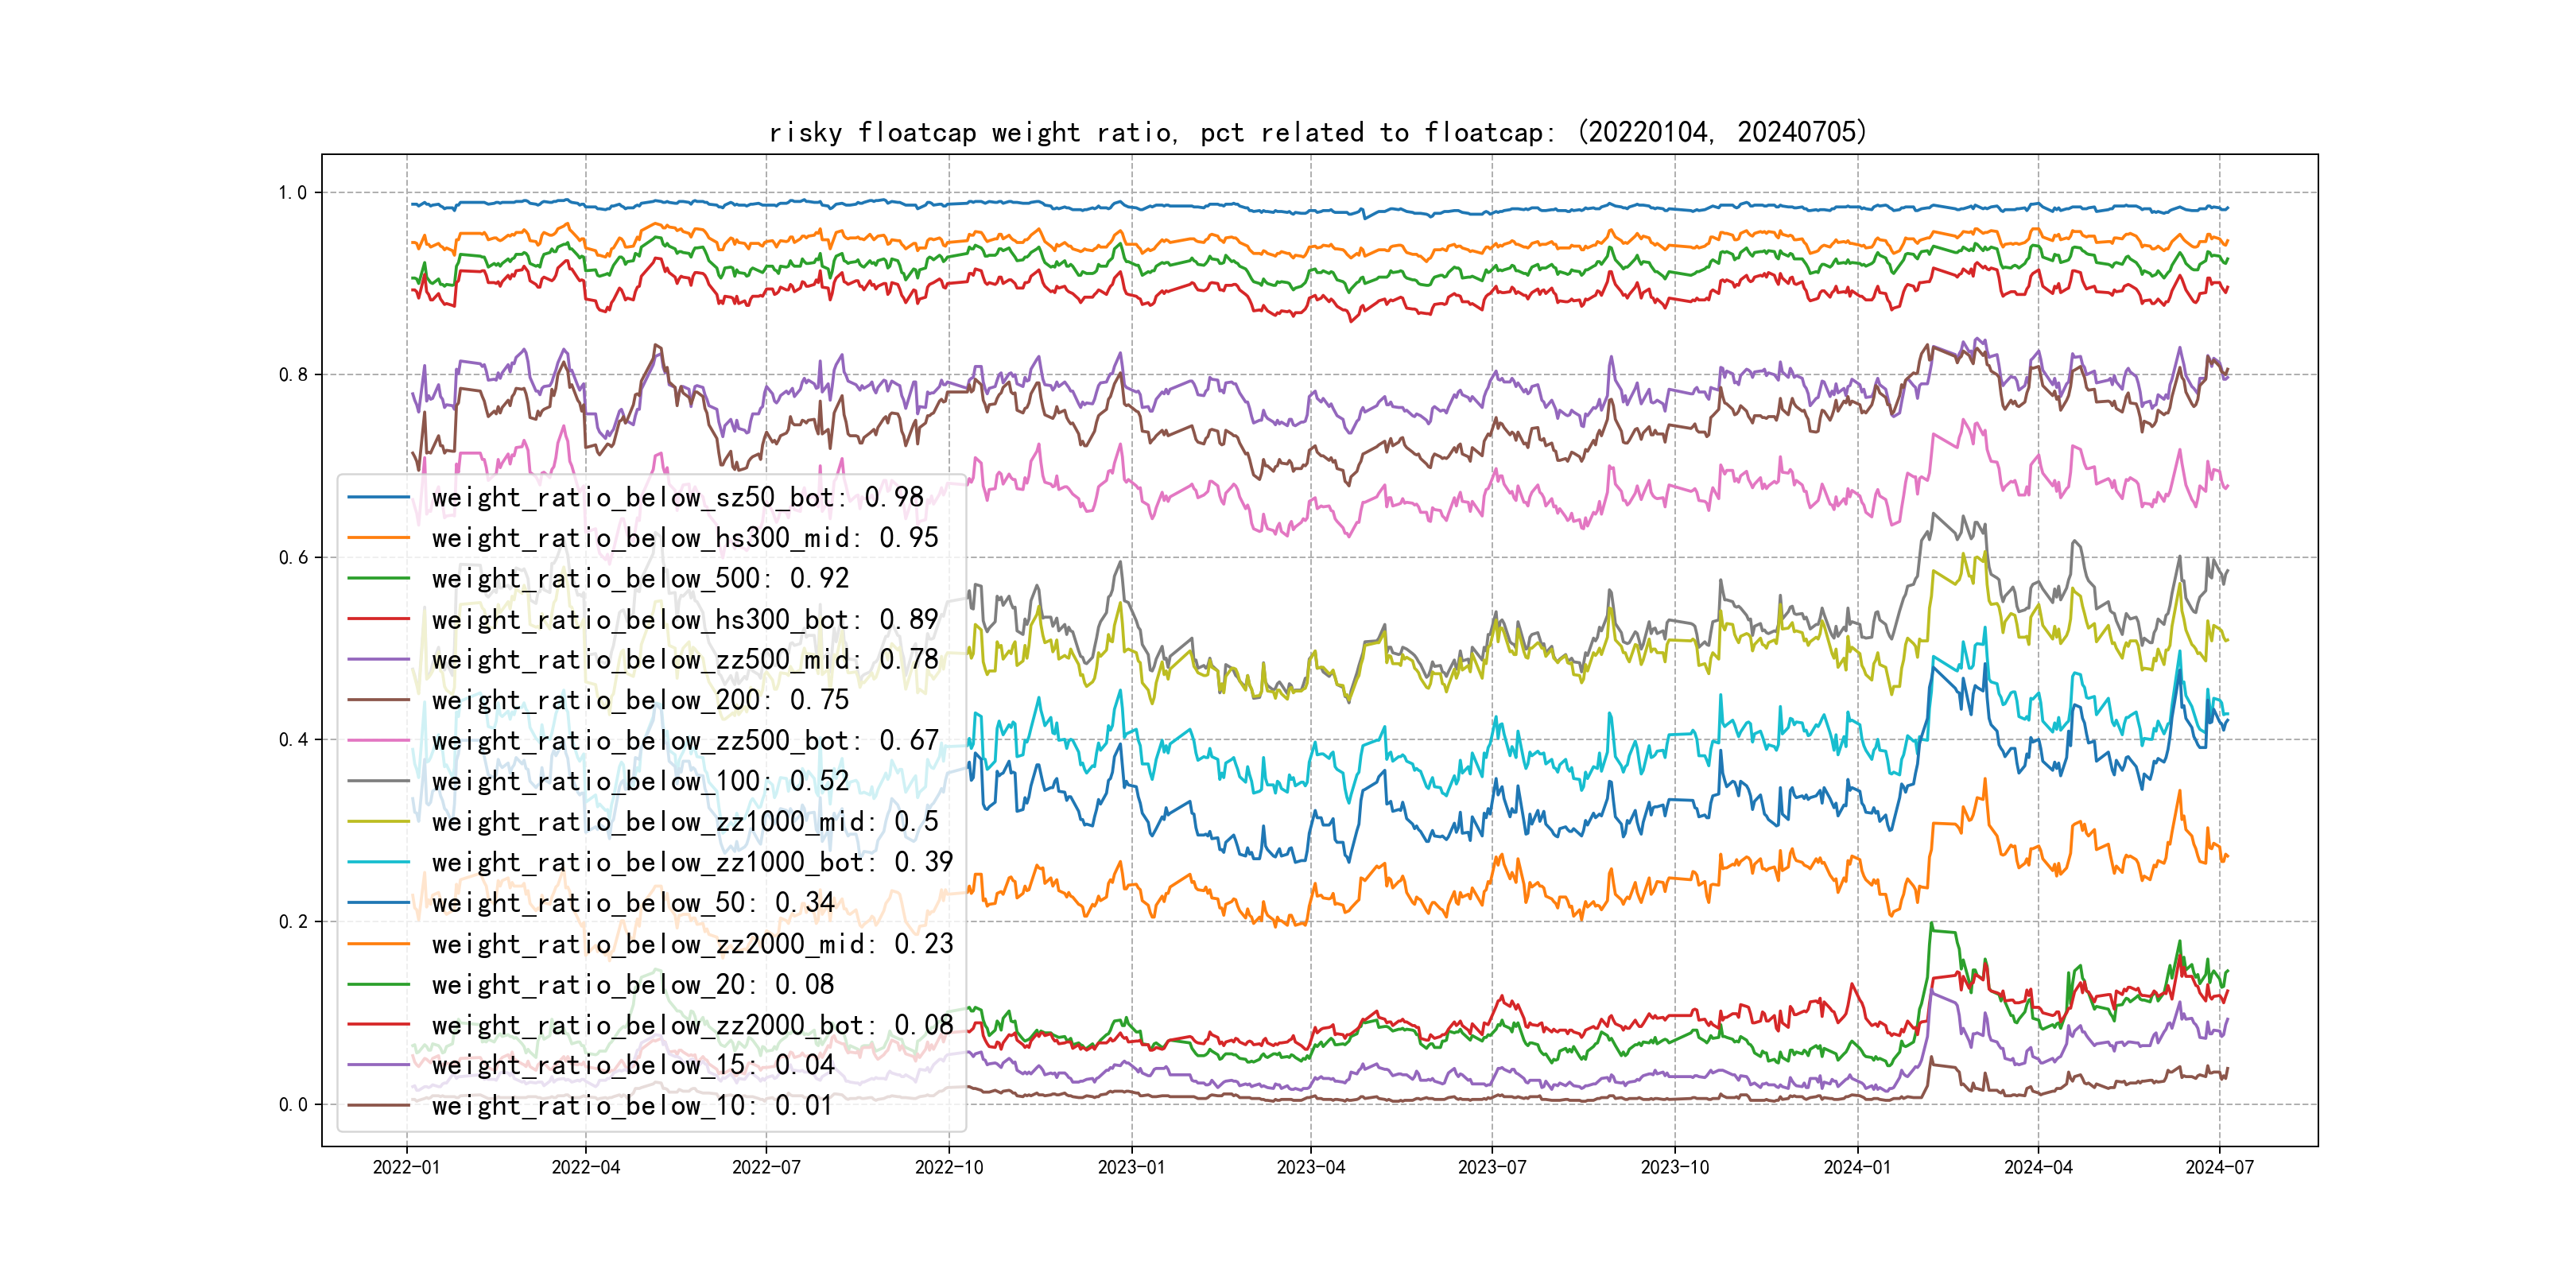
Task: Select legend label weight_ratio_below_500
Action: (x=640, y=578)
